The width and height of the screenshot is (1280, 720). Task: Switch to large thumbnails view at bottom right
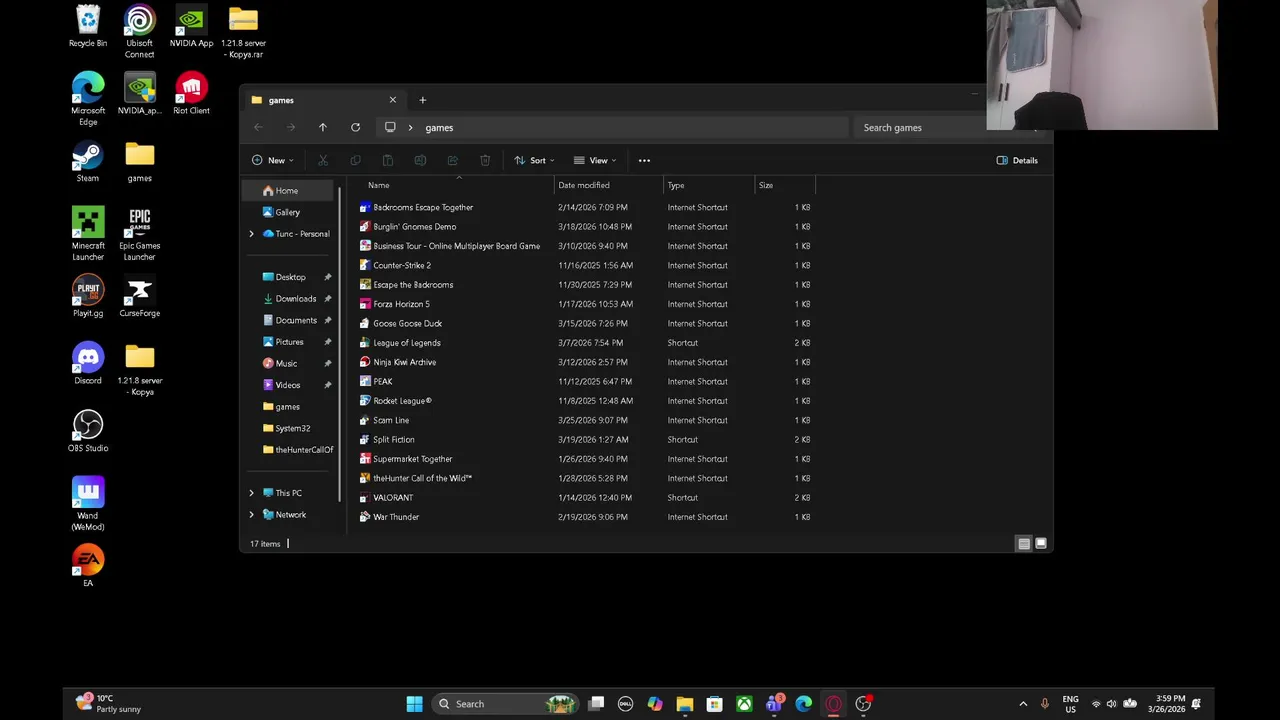pyautogui.click(x=1041, y=544)
